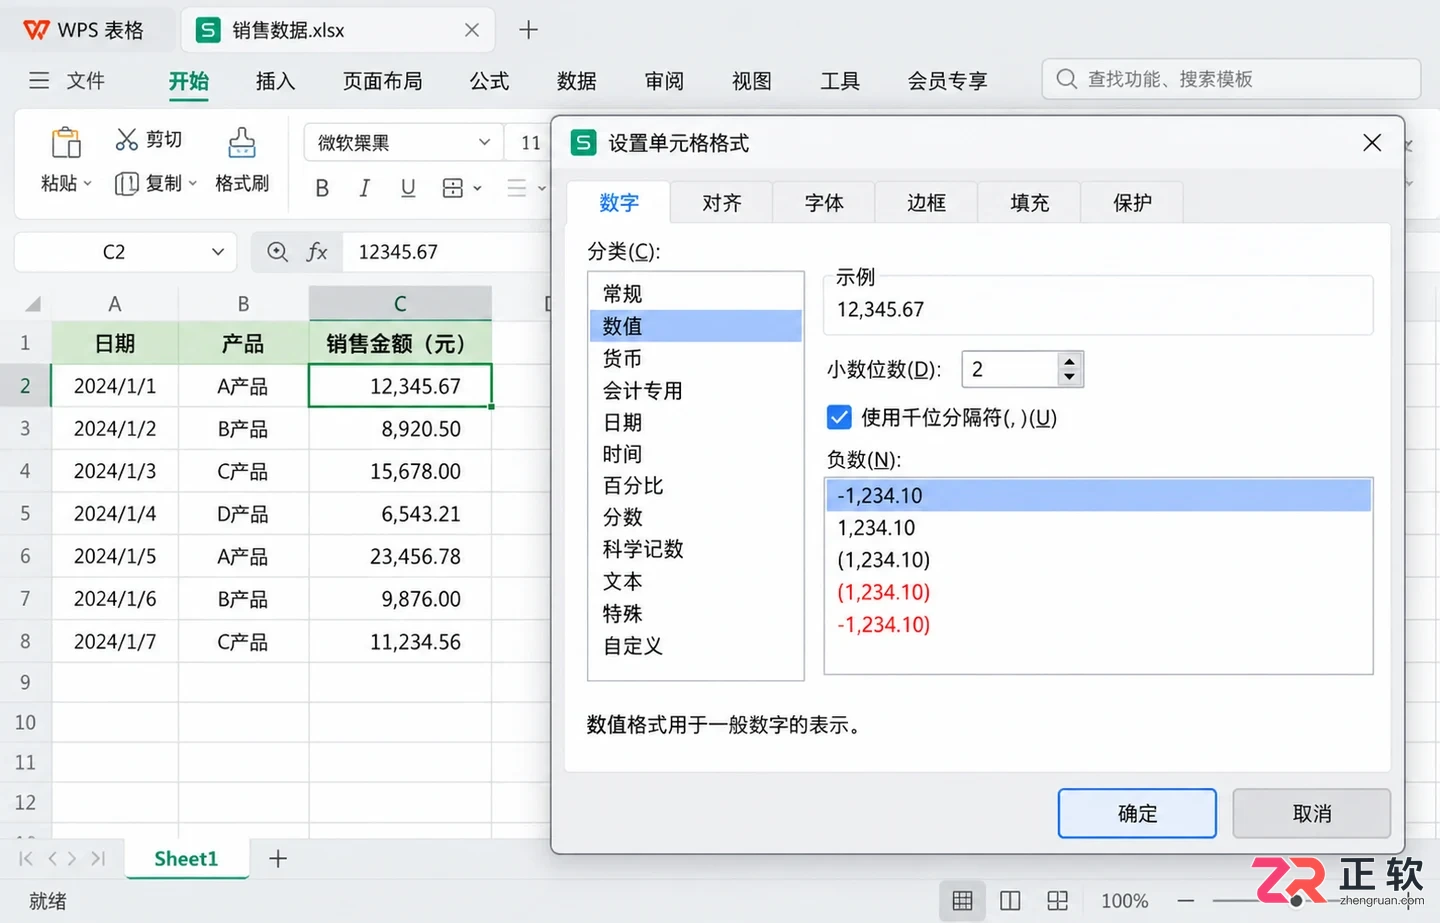
Task: Click the search box 查找功能、搜索模板
Action: tap(1231, 79)
